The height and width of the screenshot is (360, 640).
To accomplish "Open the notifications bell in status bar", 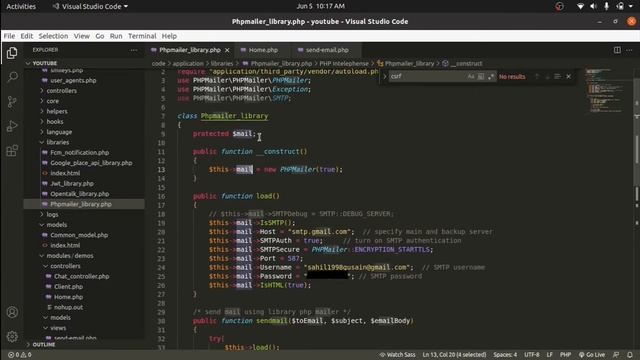I will (x=630, y=355).
